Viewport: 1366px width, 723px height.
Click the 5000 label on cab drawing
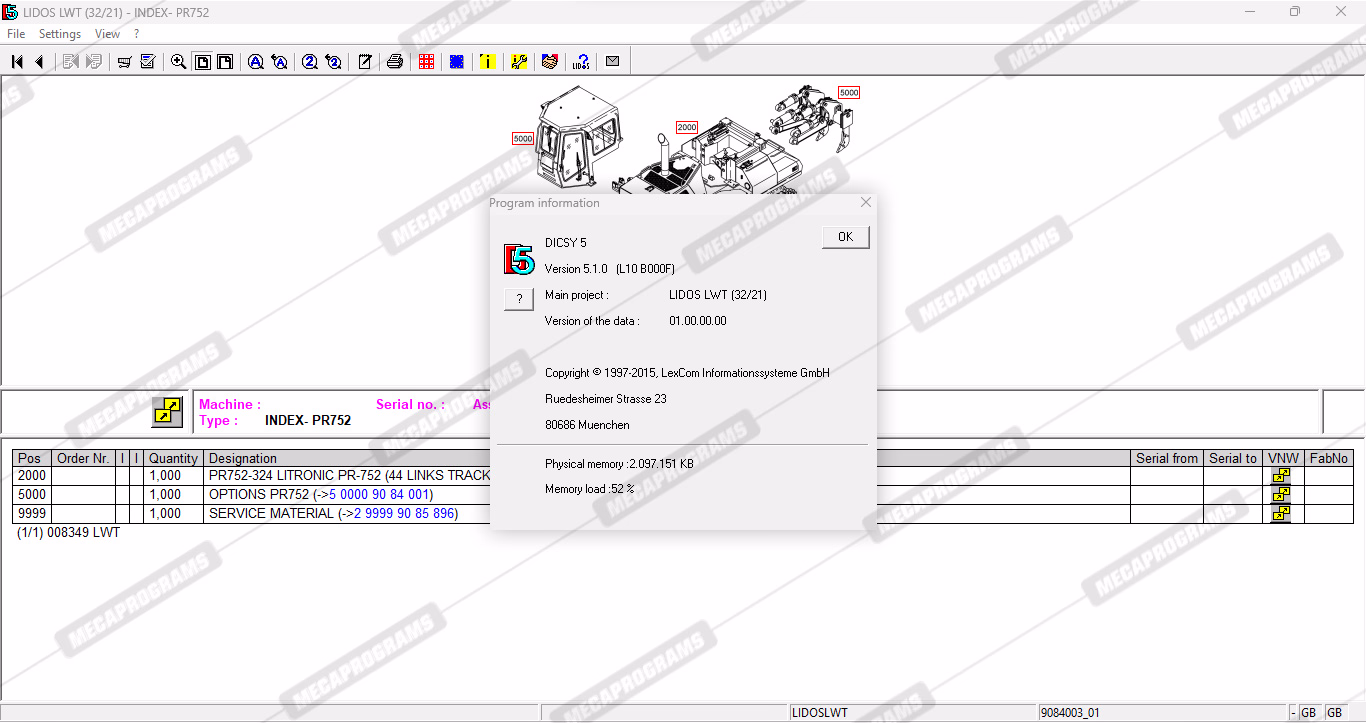point(523,139)
